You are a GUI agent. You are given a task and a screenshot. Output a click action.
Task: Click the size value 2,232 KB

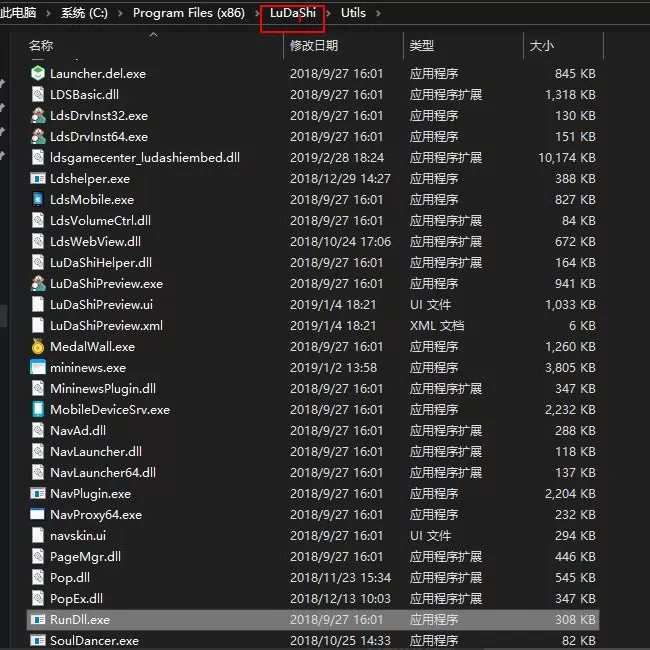(570, 410)
